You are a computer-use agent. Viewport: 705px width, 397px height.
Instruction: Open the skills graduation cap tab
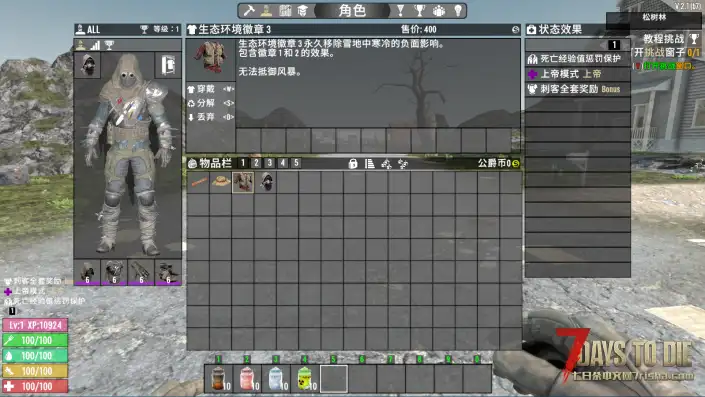click(x=303, y=10)
